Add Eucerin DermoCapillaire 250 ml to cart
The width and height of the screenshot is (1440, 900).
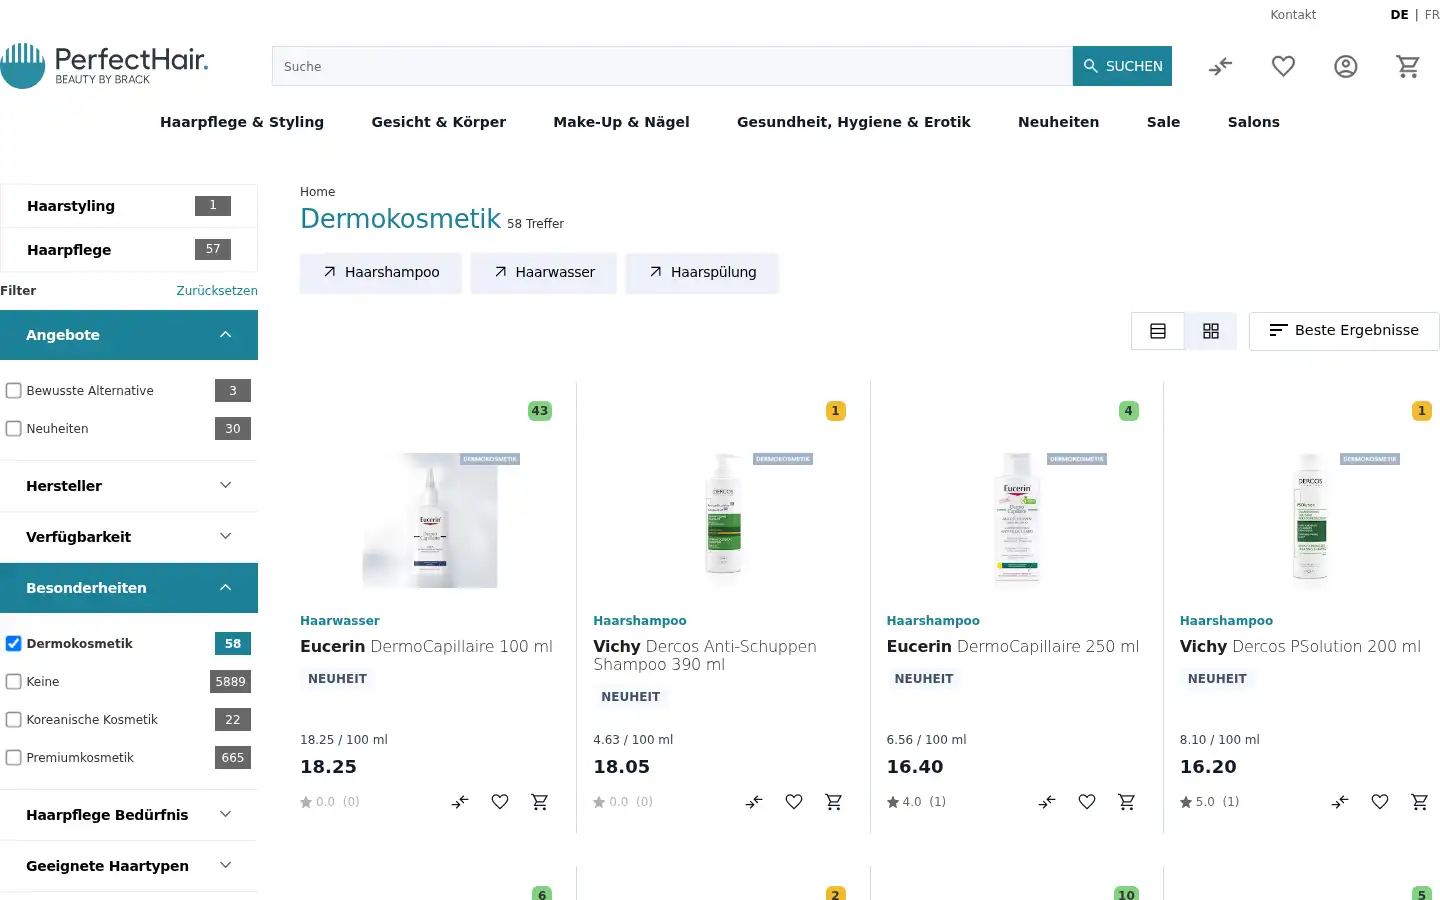click(x=1127, y=802)
